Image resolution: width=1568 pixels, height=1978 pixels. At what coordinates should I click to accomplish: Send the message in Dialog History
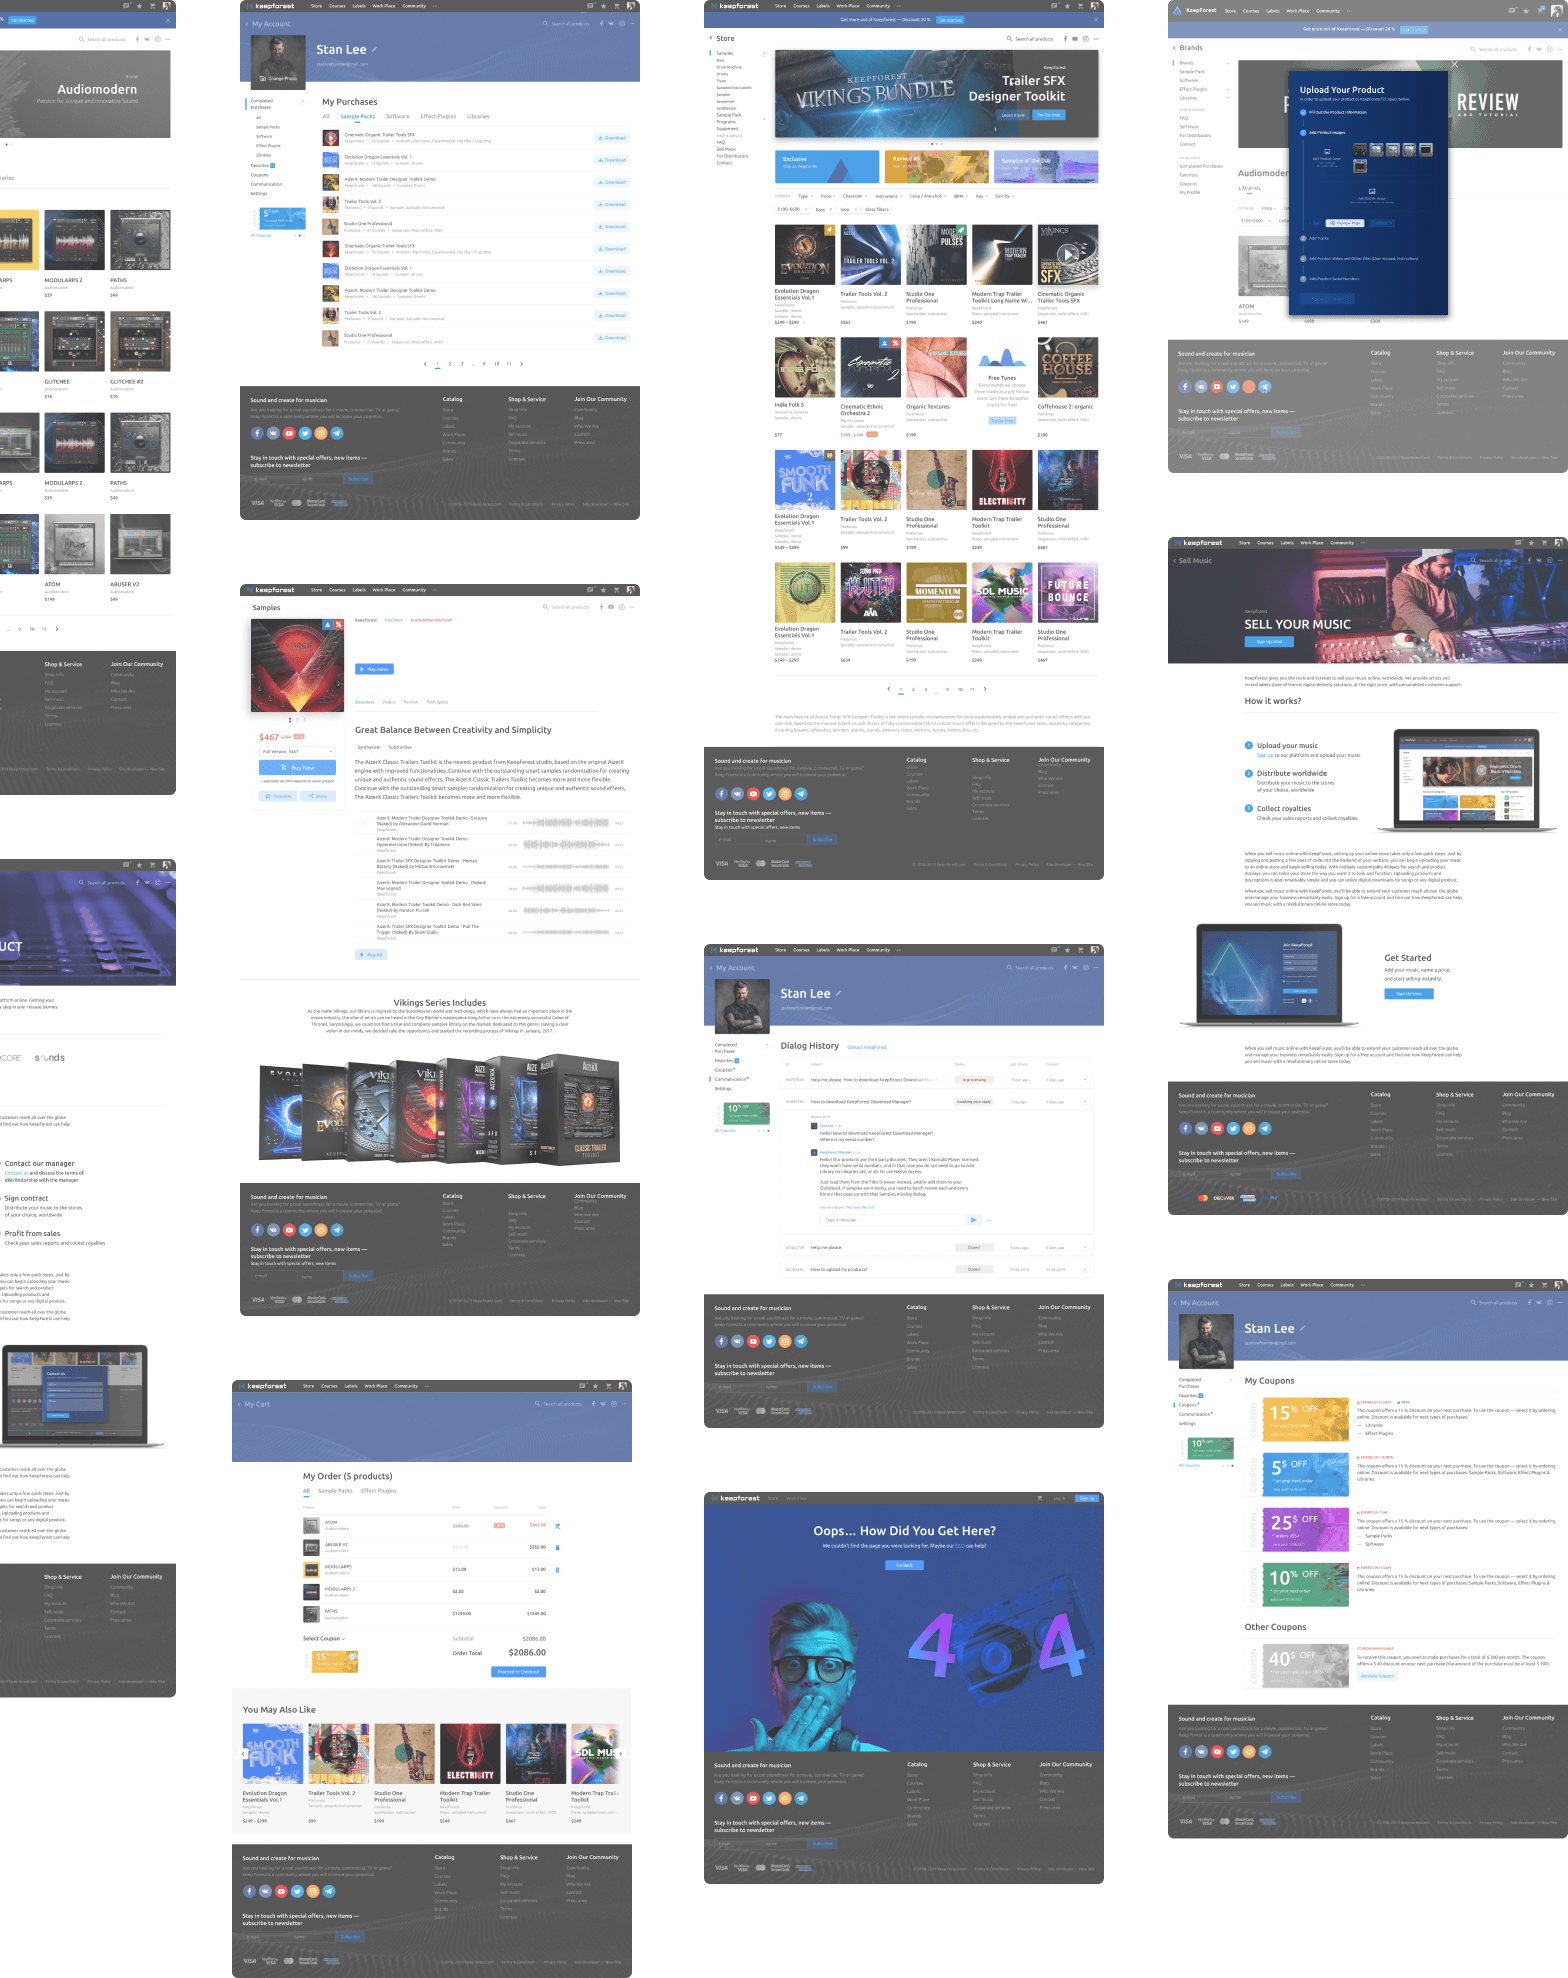[973, 1219]
